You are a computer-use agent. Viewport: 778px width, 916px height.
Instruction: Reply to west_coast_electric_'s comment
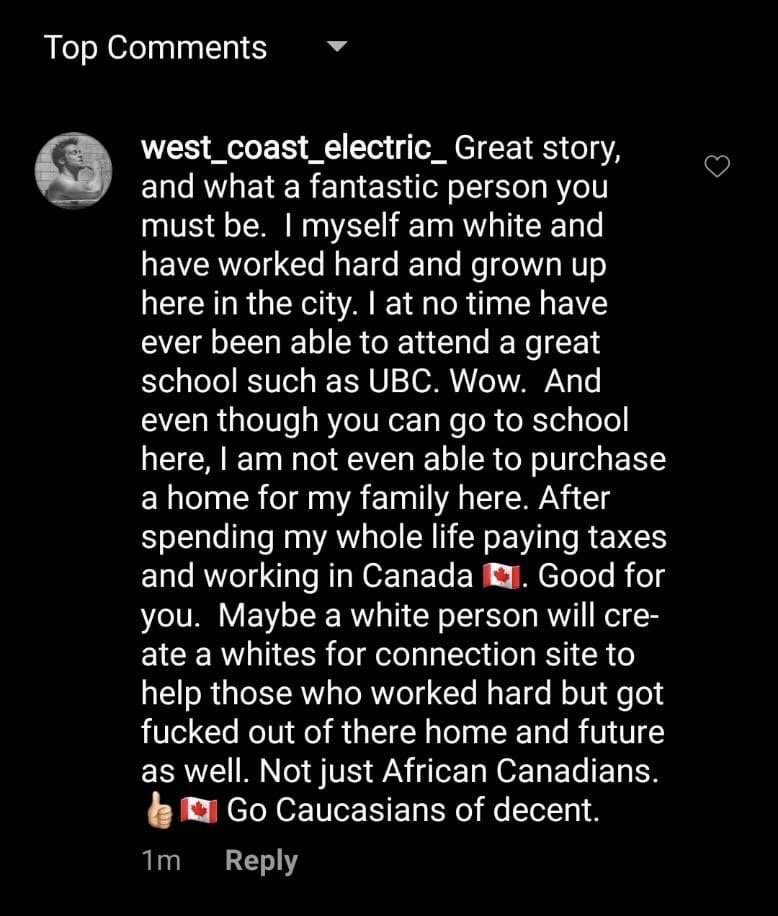(261, 860)
